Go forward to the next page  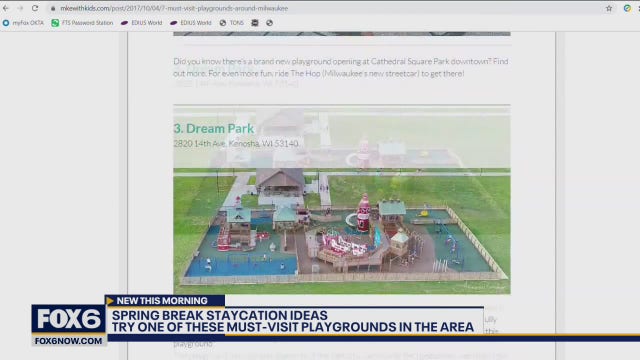pos(20,8)
